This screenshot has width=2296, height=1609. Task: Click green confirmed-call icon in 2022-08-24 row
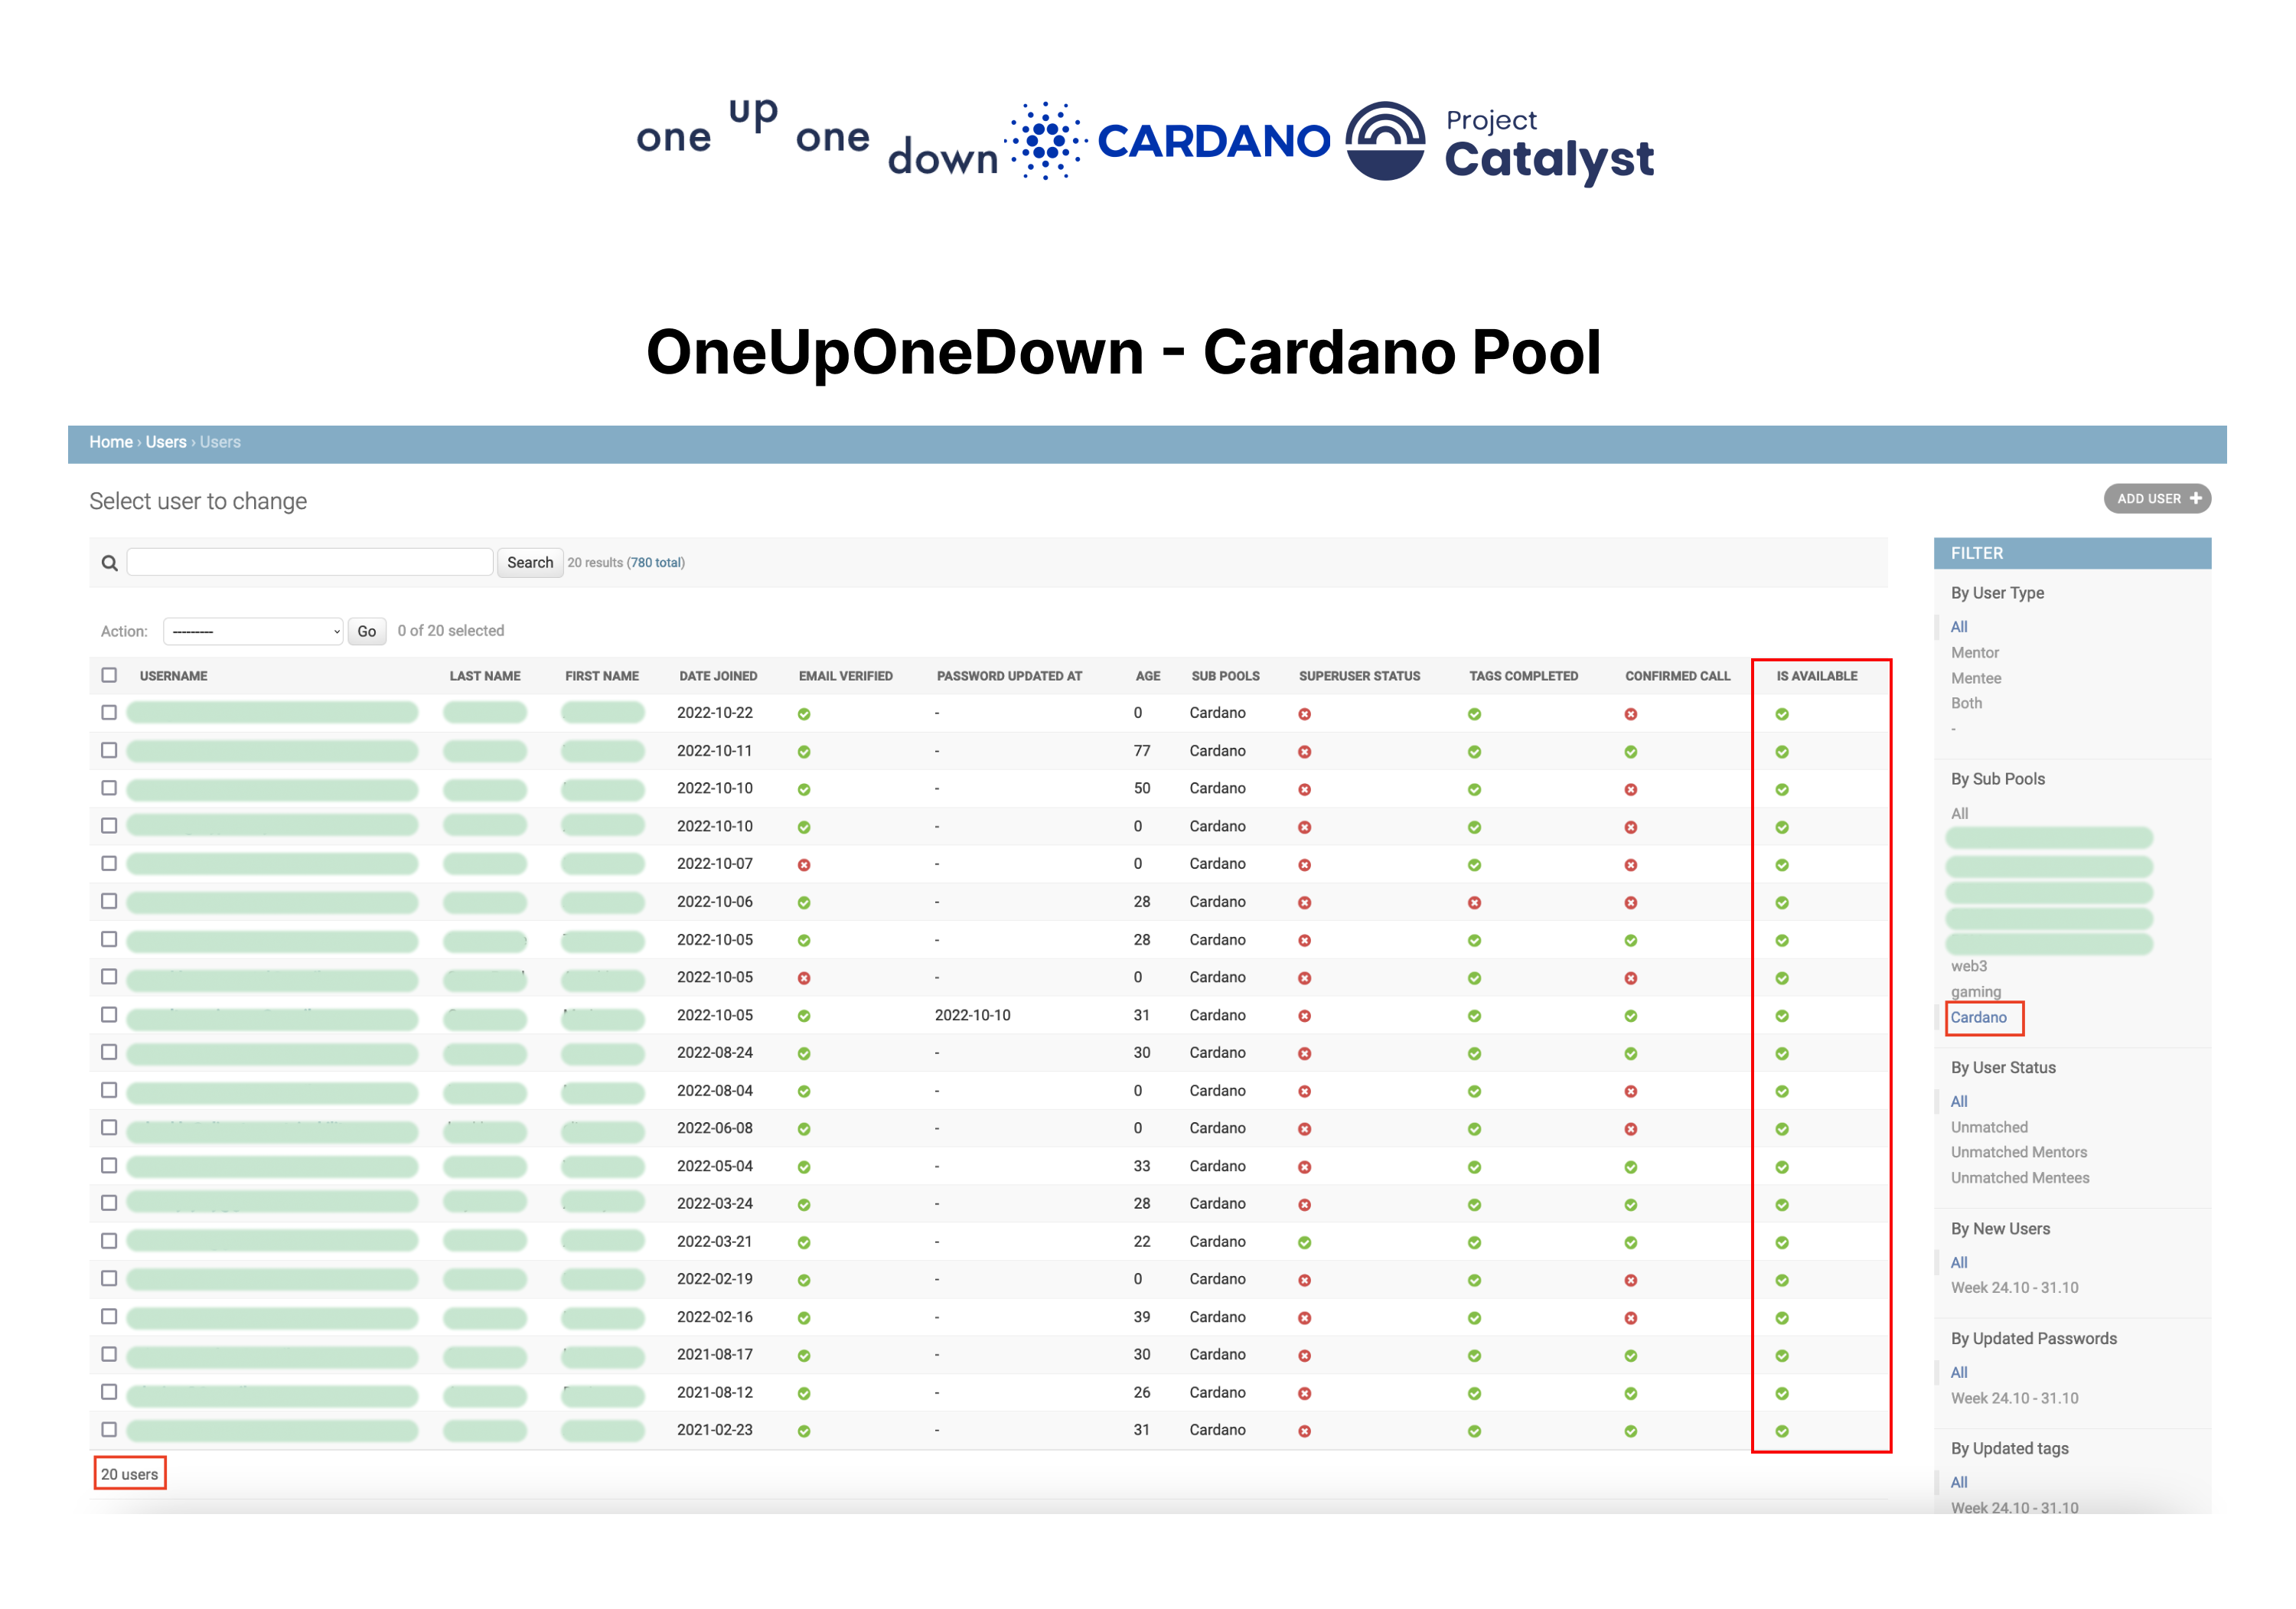1631,1054
